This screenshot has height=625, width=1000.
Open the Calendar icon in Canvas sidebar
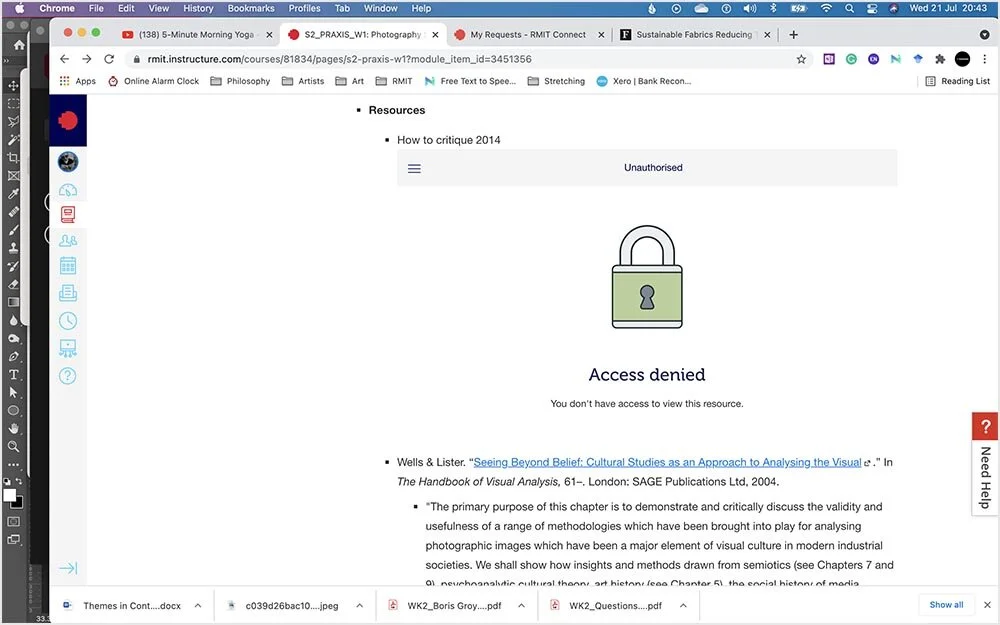[68, 265]
